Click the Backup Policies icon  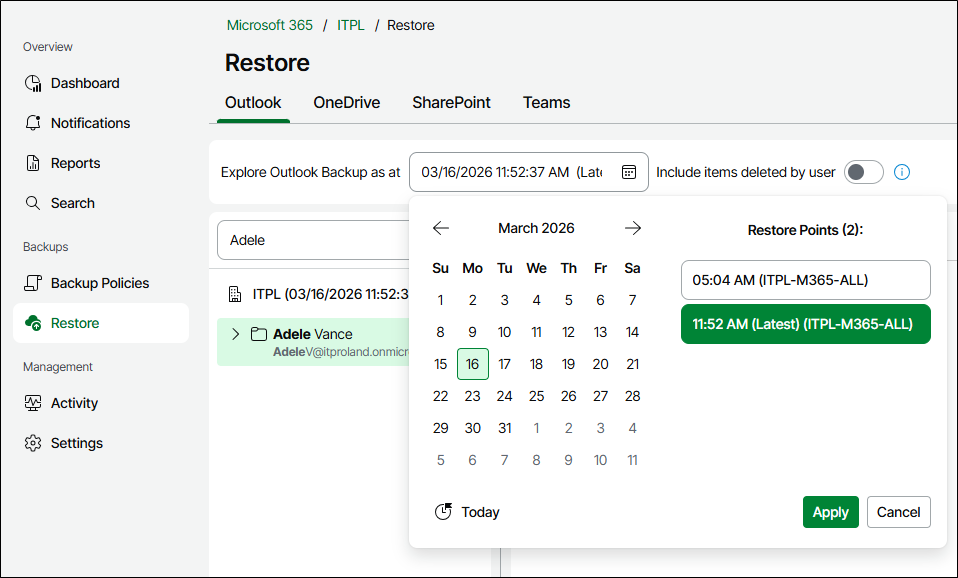coord(33,283)
